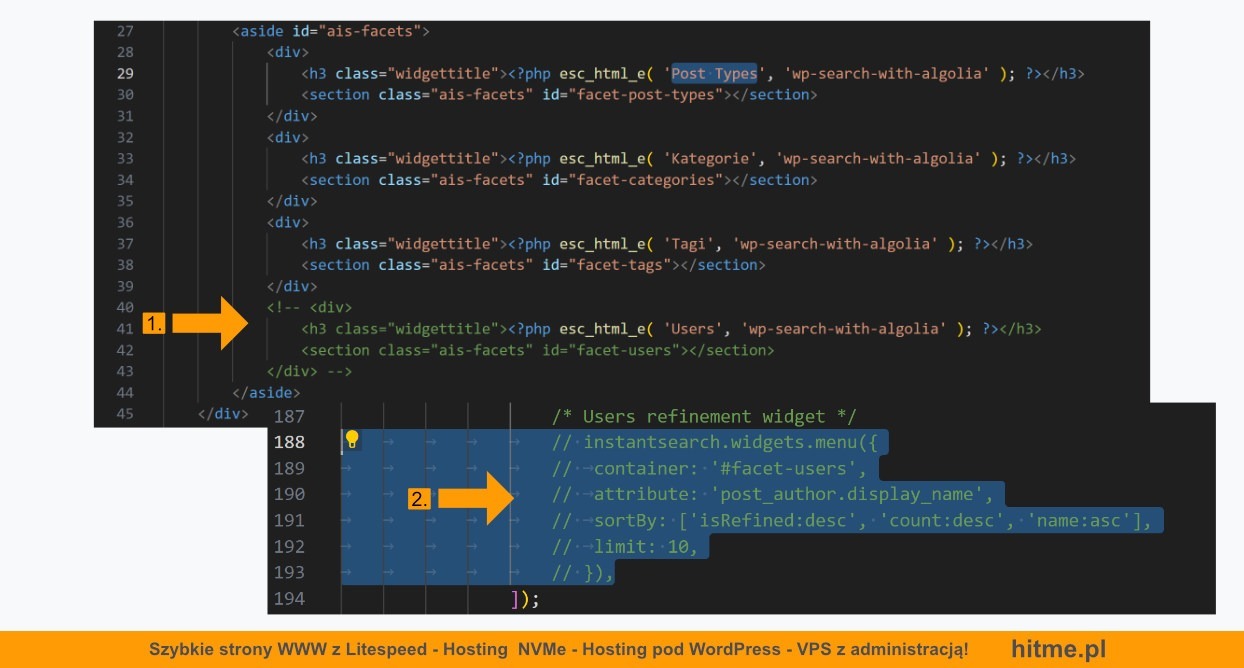Click the highlighted 'Post Types' string
Viewport: 1244px width, 668px height.
(x=713, y=74)
